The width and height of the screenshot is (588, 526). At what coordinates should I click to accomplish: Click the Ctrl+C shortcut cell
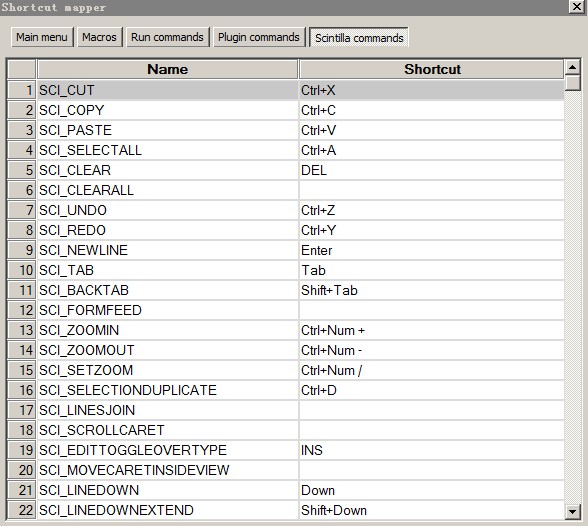431,110
